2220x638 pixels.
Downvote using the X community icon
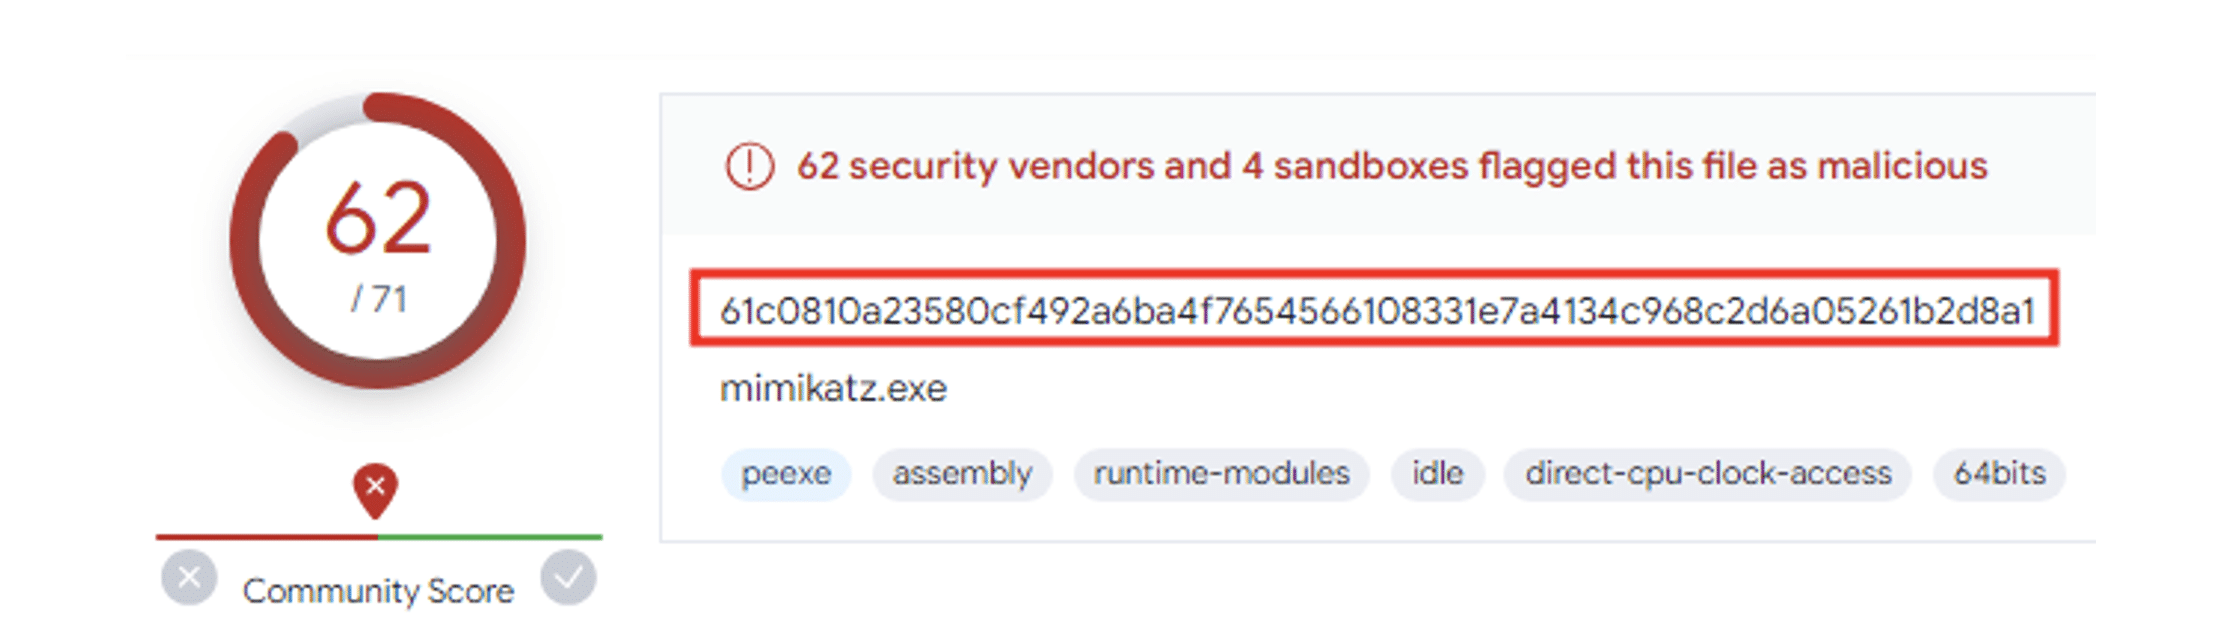189,578
